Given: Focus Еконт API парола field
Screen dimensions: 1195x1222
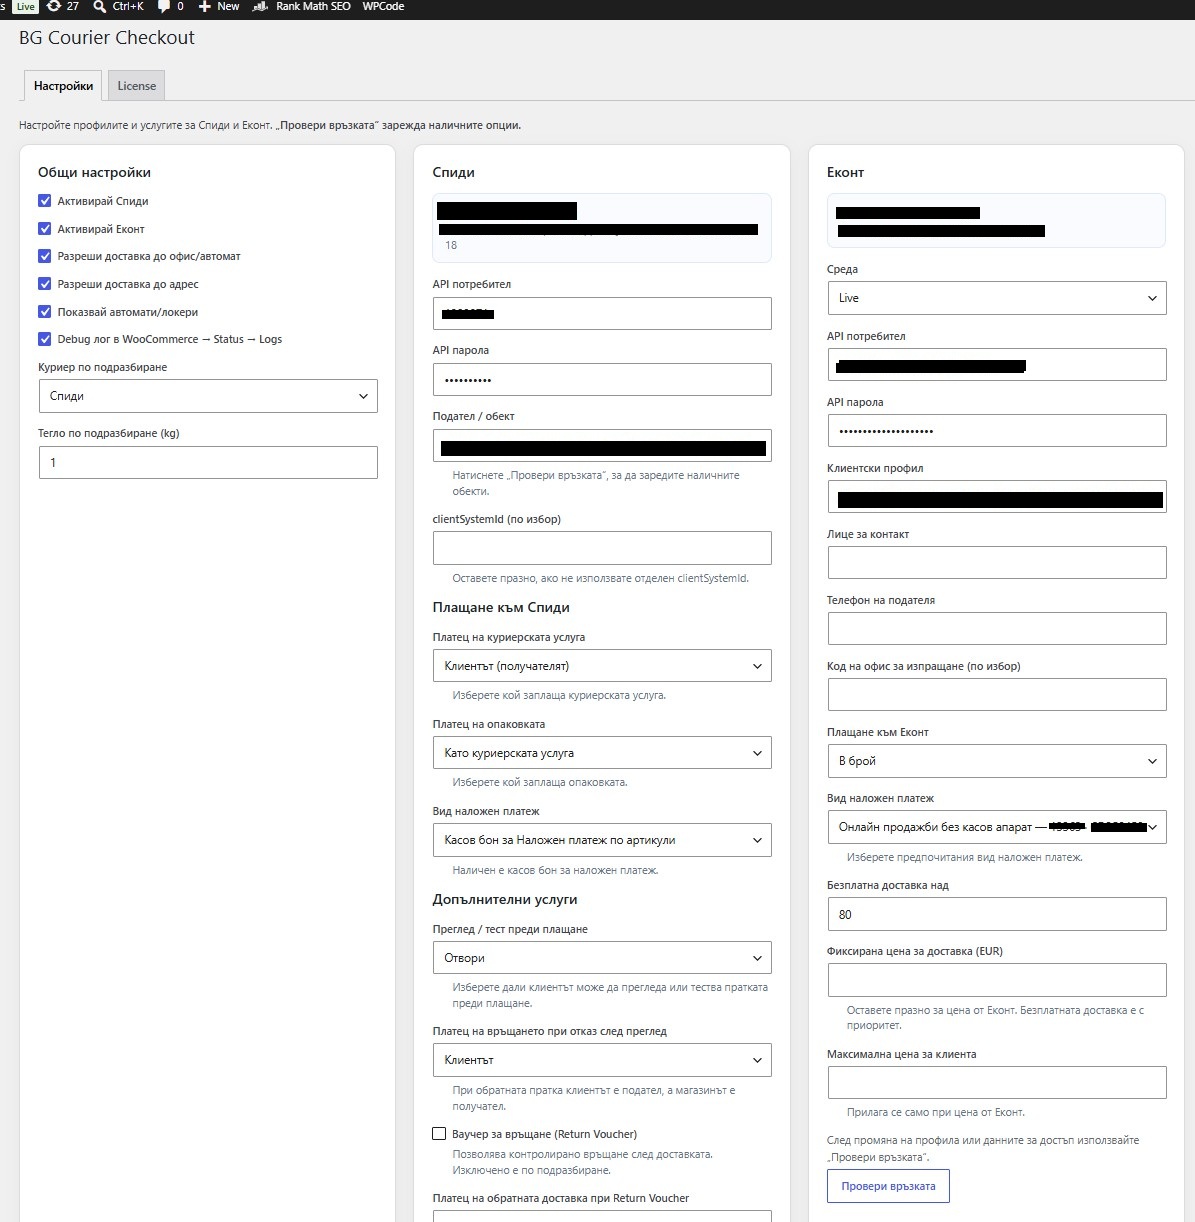Looking at the screenshot, I should click(x=997, y=430).
